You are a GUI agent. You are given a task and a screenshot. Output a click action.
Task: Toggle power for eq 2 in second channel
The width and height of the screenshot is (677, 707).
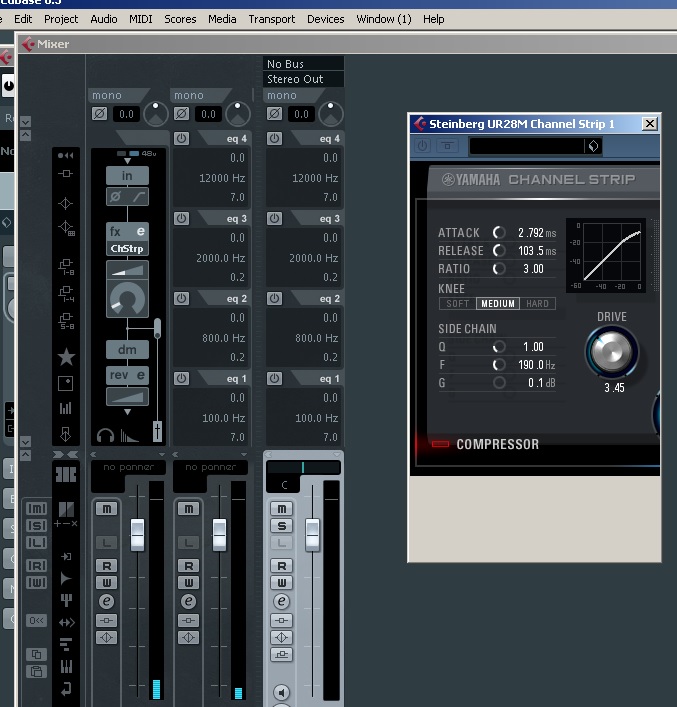[x=181, y=298]
